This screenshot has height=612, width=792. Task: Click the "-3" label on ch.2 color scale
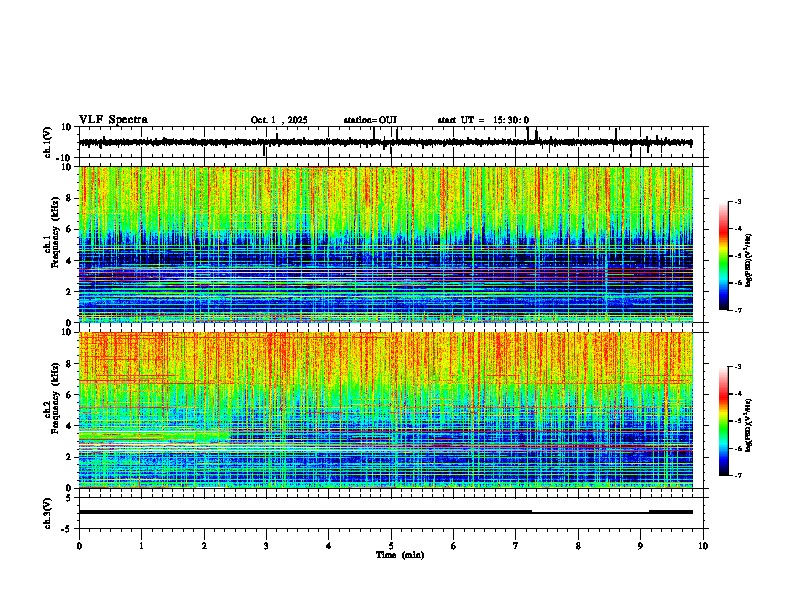pos(737,367)
